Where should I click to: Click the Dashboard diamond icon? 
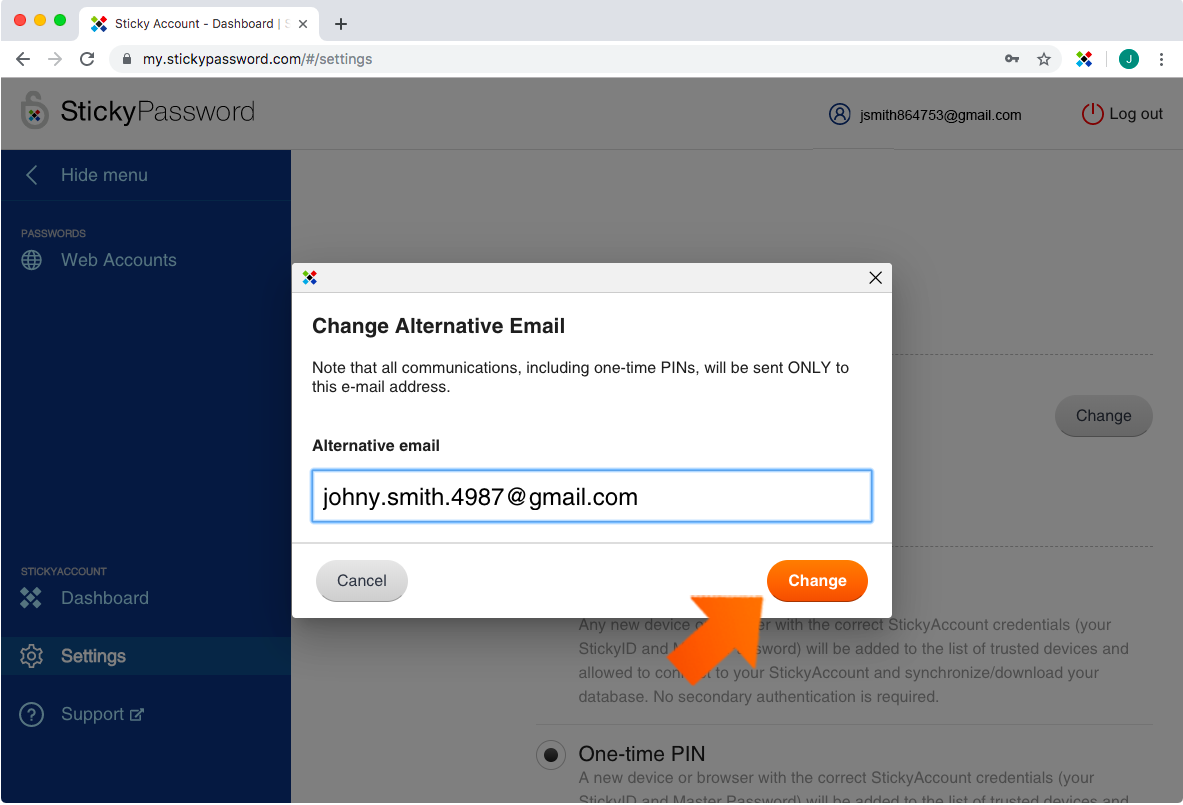pyautogui.click(x=31, y=598)
